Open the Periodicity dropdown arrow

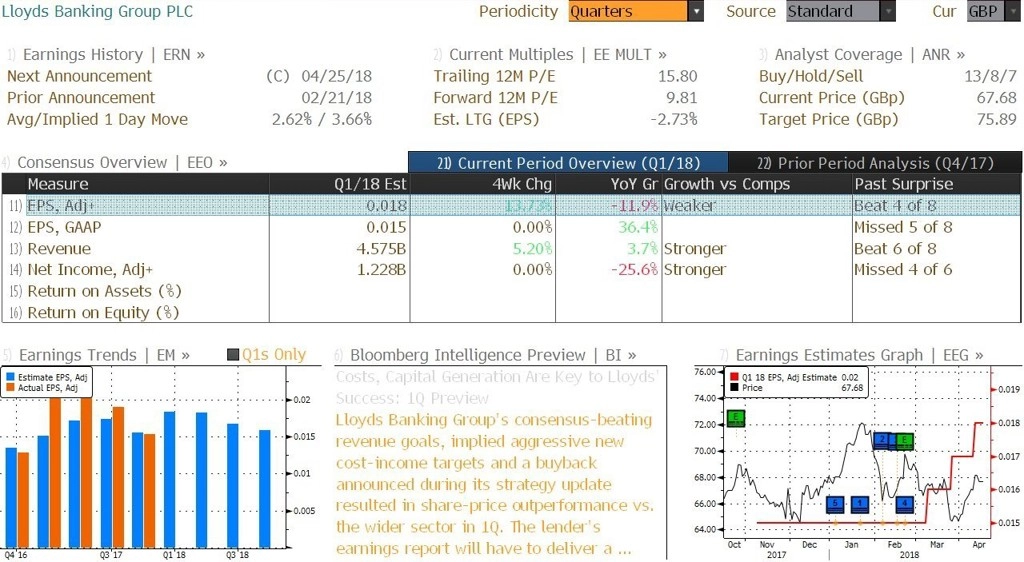coord(696,11)
